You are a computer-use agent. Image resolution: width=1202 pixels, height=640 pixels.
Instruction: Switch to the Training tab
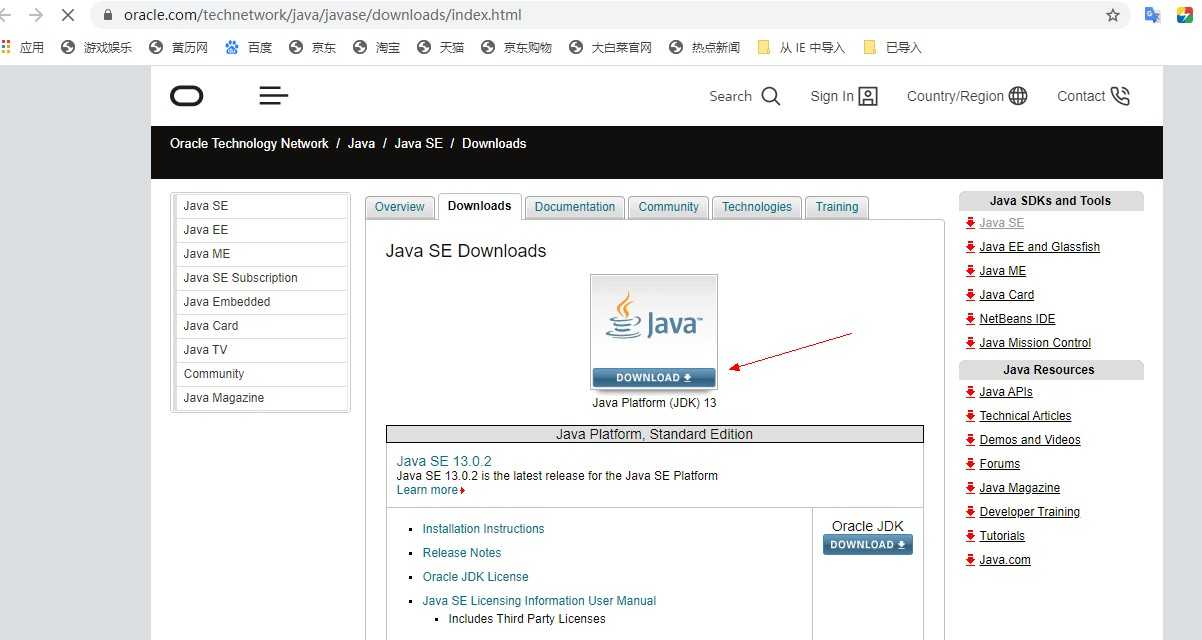point(837,207)
